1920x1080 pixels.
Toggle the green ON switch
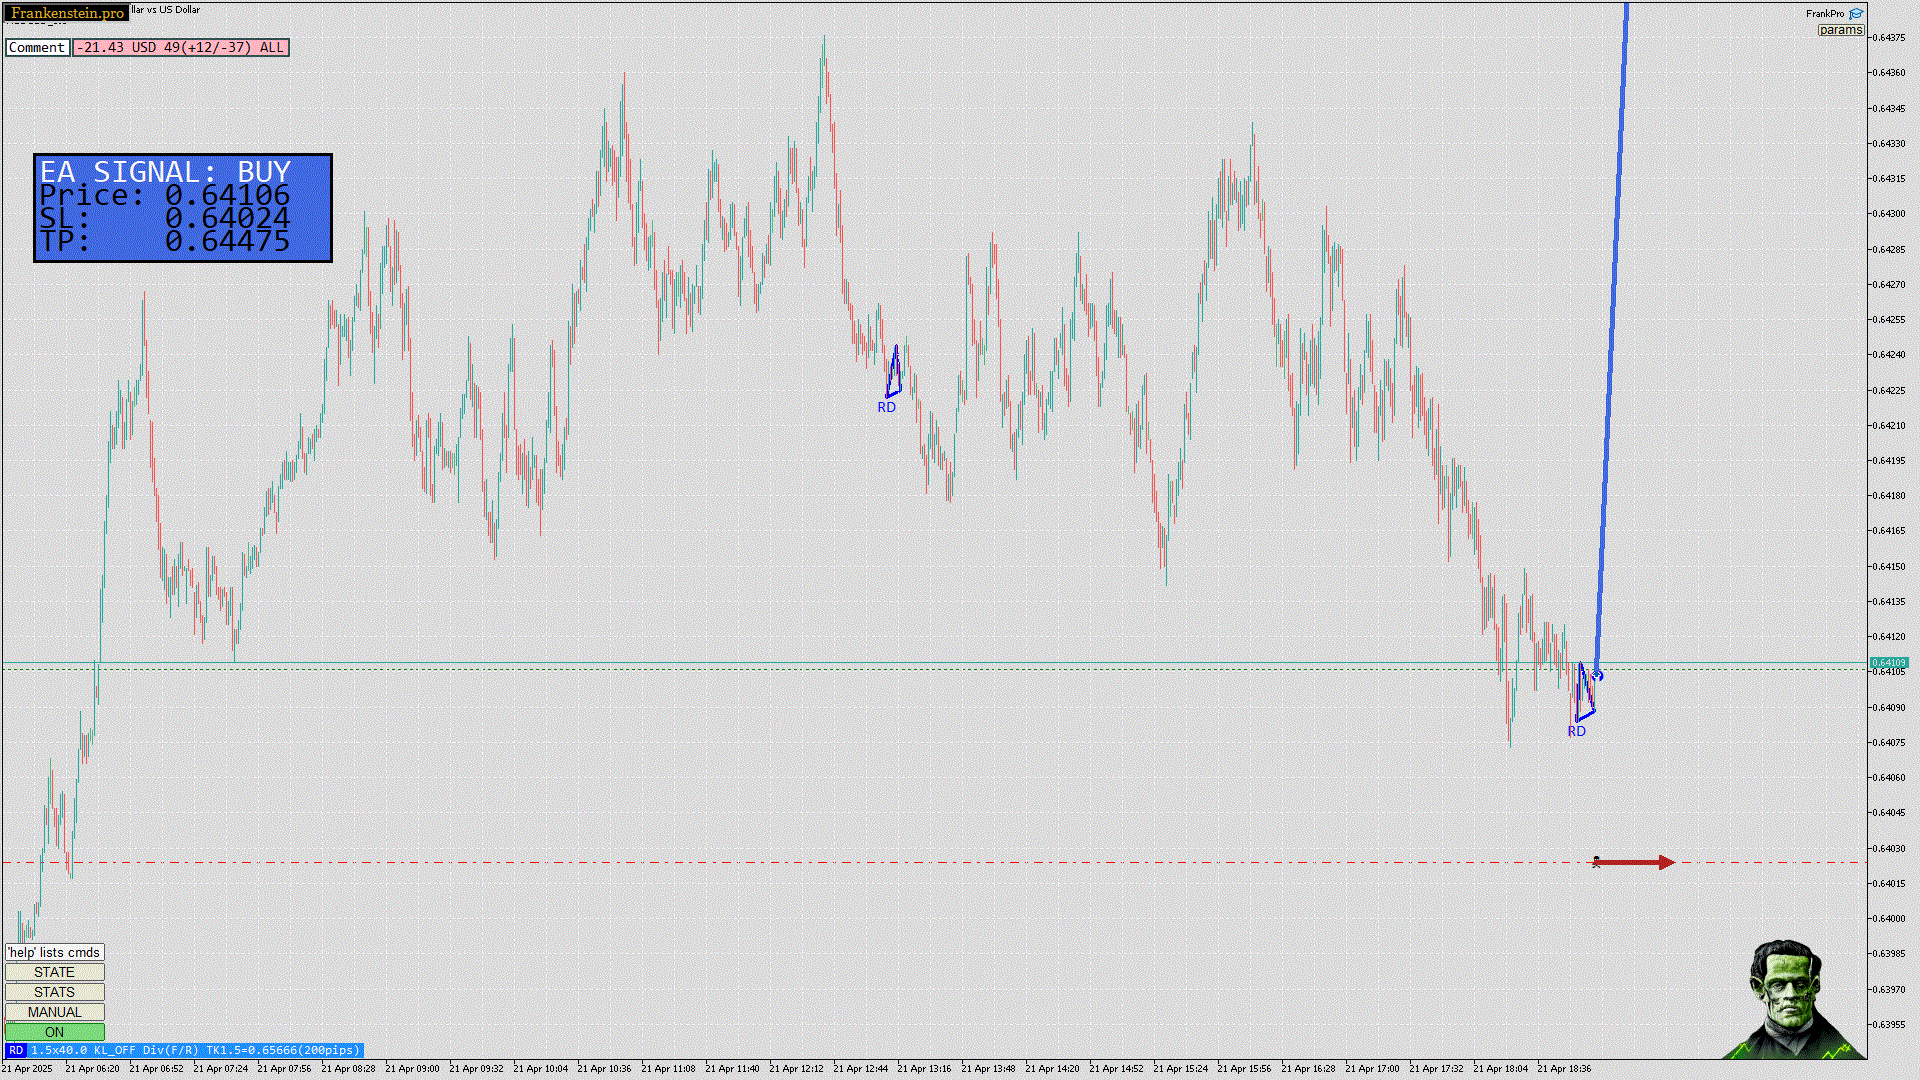pyautogui.click(x=54, y=1032)
